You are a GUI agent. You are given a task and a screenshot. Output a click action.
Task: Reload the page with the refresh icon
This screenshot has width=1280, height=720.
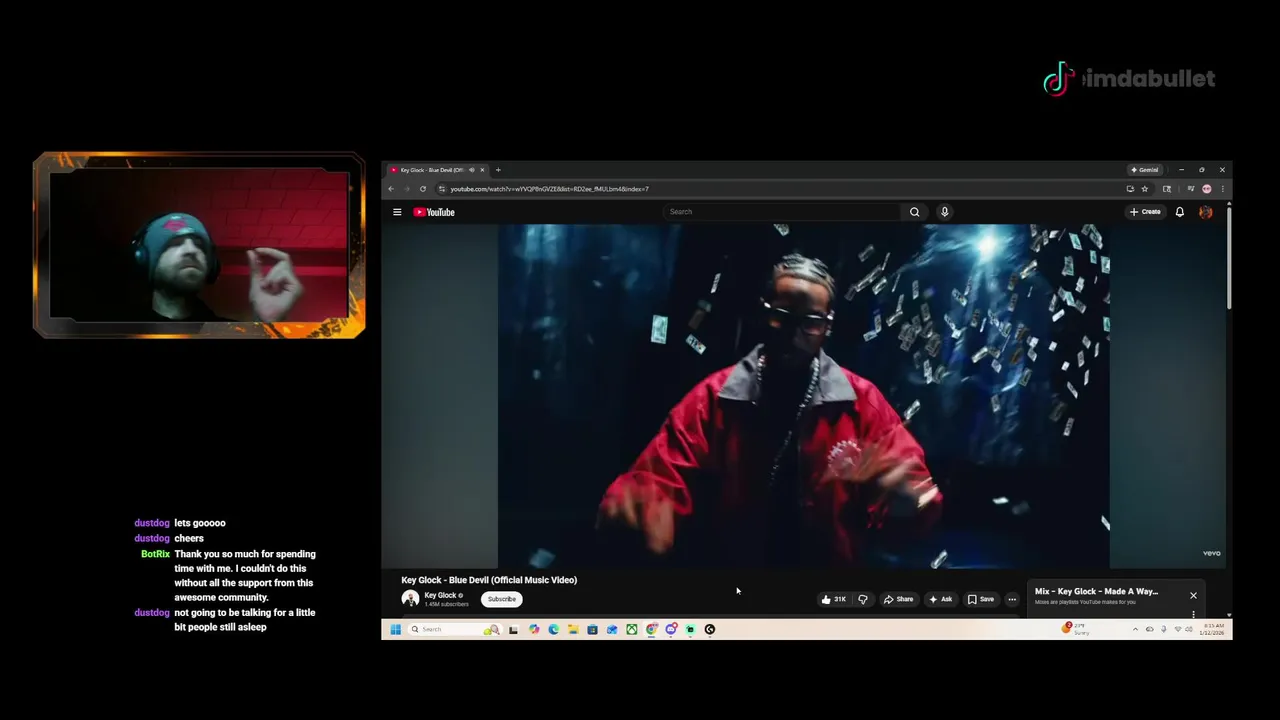coord(423,189)
